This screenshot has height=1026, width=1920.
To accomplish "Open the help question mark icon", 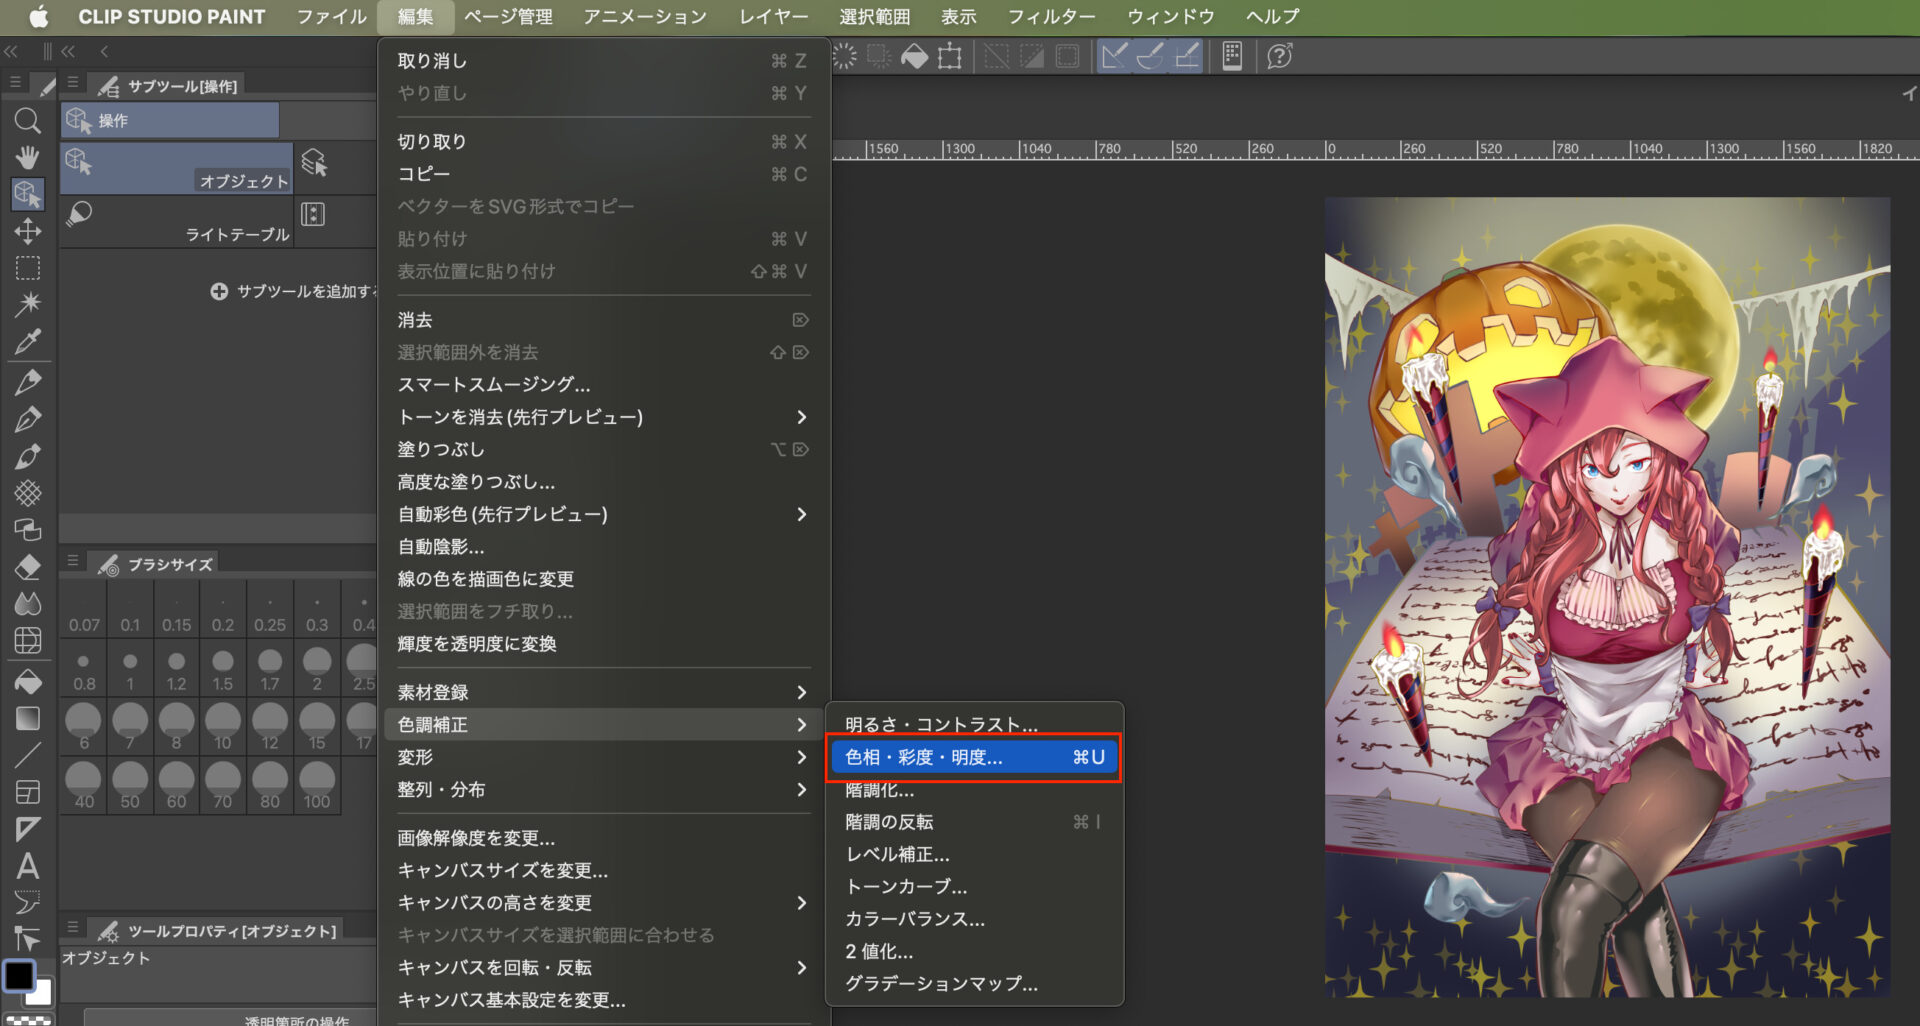I will pyautogui.click(x=1279, y=56).
